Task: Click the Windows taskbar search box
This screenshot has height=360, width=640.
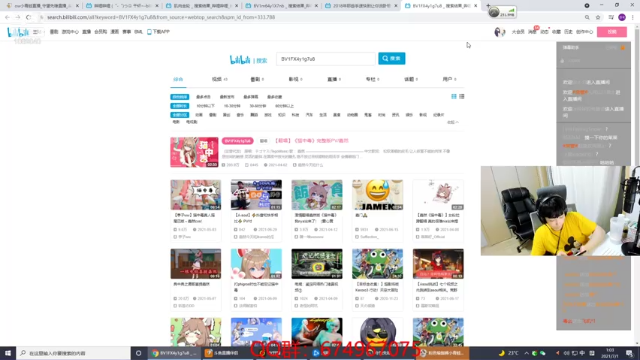Action: click(73, 353)
